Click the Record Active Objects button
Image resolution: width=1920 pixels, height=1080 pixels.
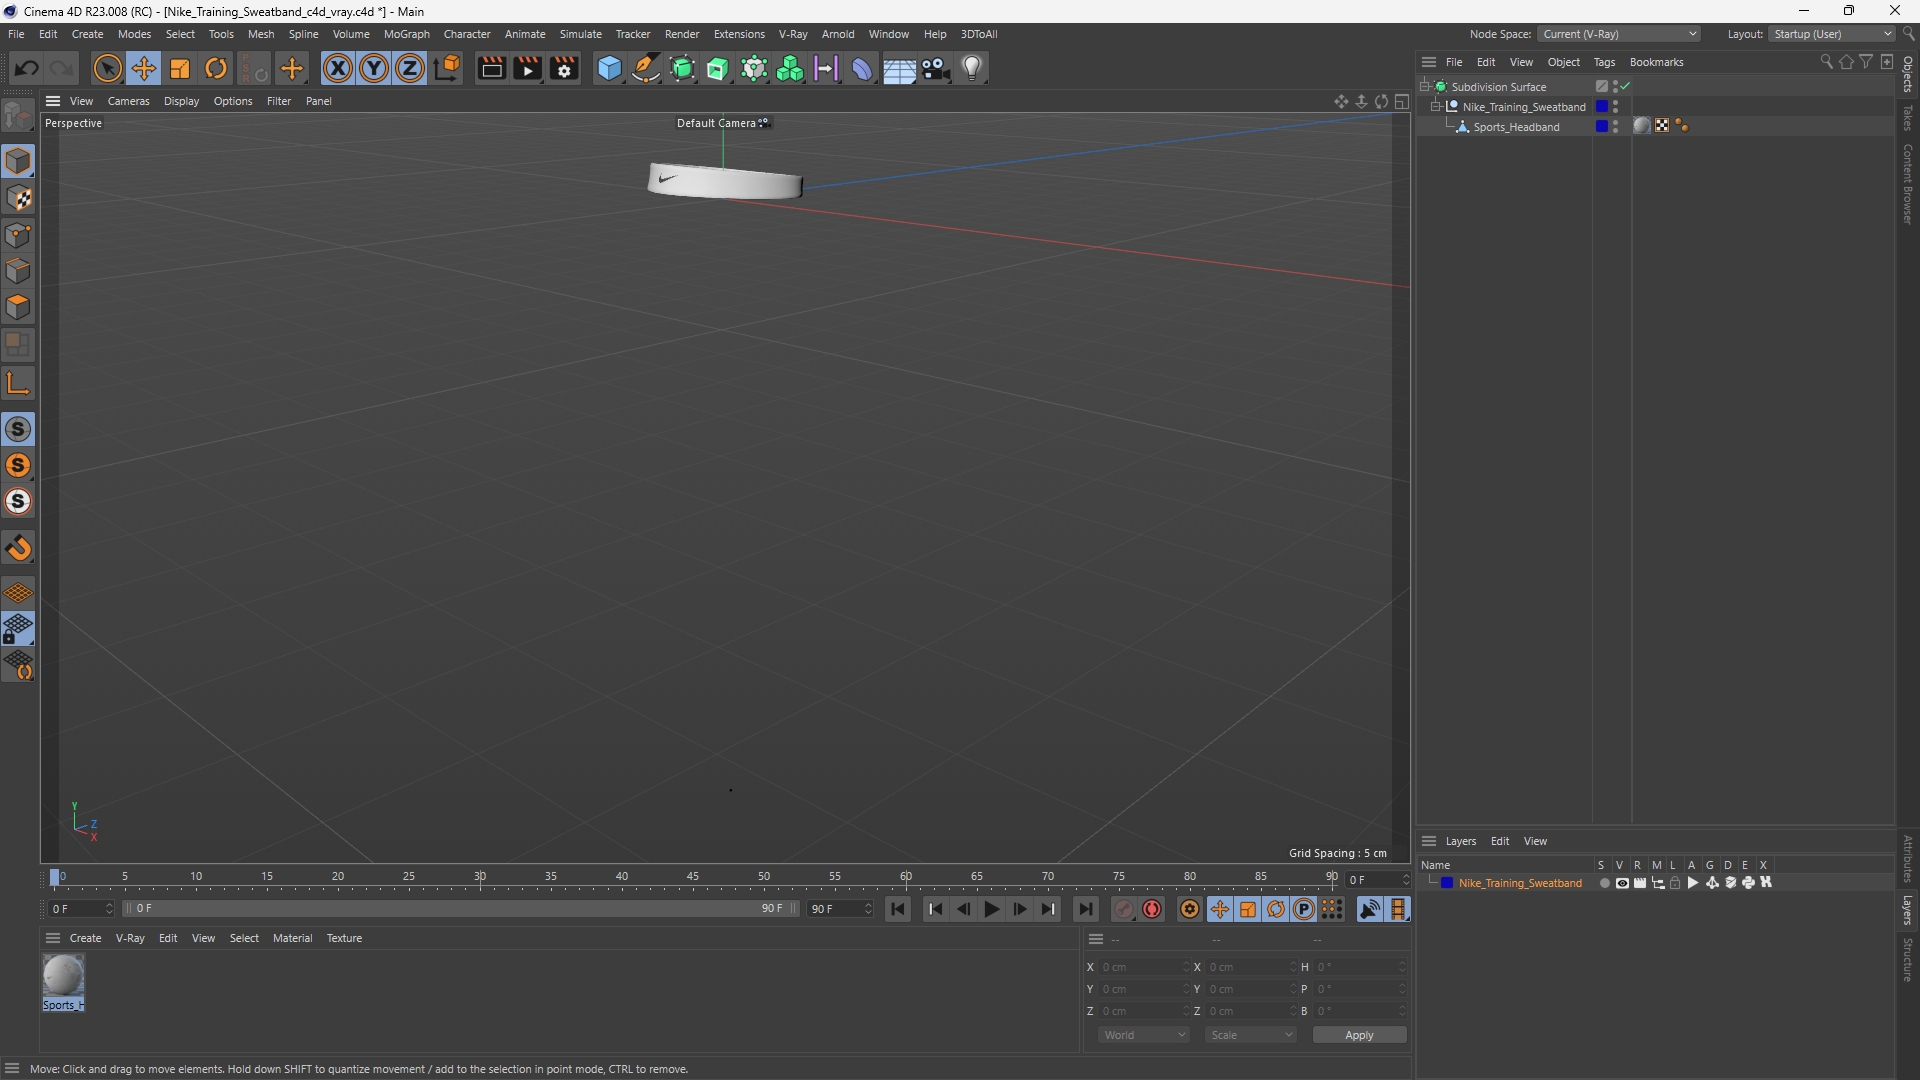1124,909
